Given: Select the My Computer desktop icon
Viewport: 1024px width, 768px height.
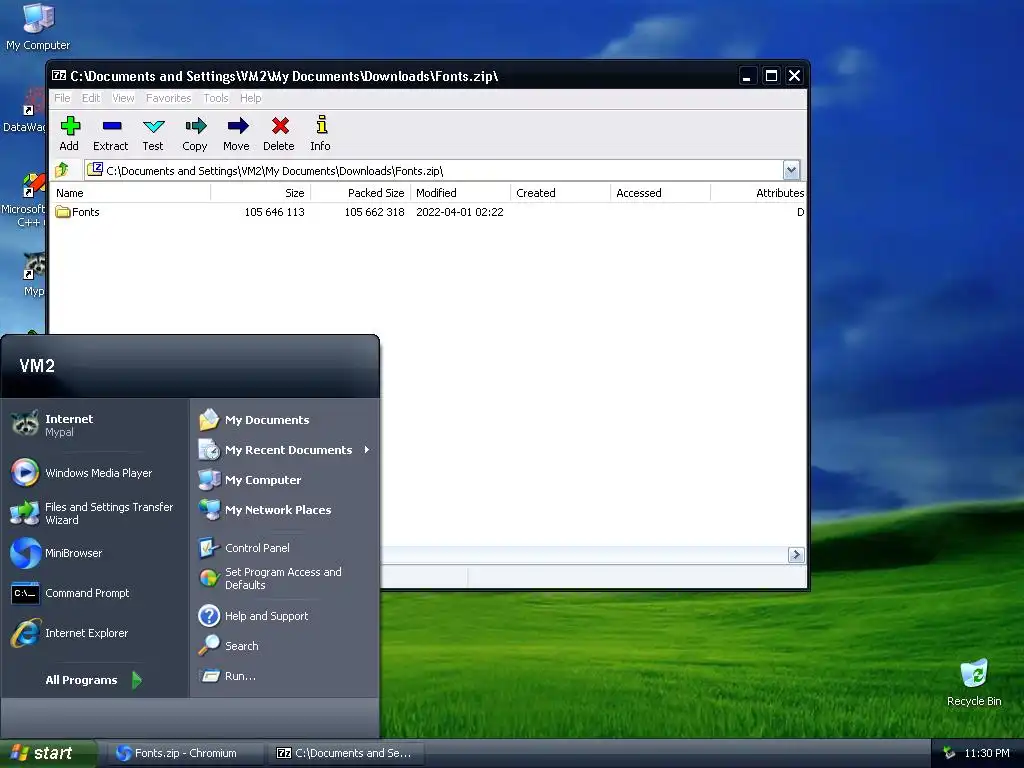Looking at the screenshot, I should pyautogui.click(x=38, y=26).
